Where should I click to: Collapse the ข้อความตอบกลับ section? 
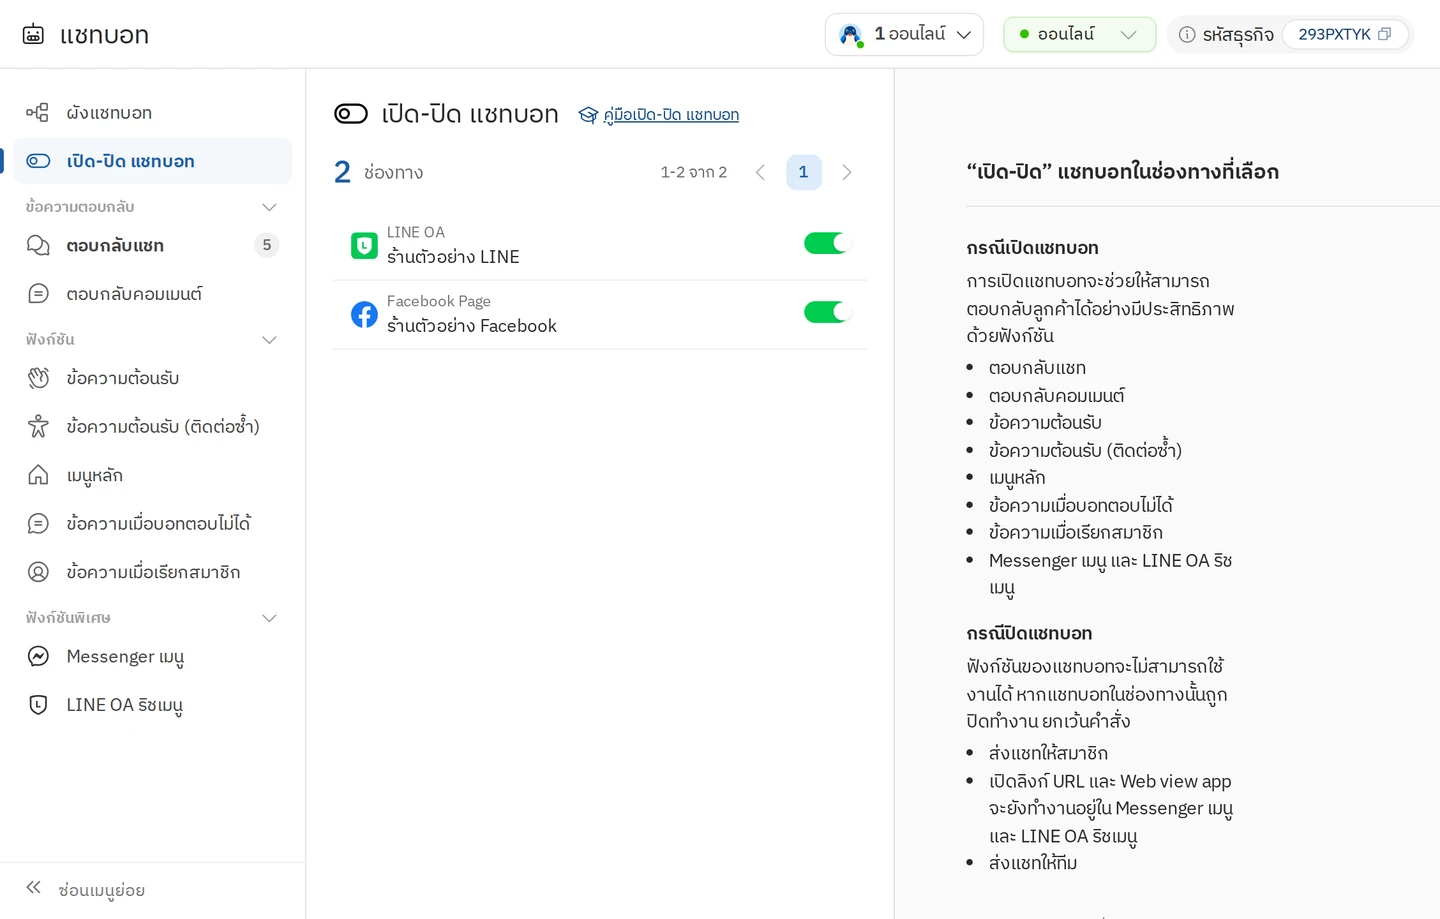269,207
